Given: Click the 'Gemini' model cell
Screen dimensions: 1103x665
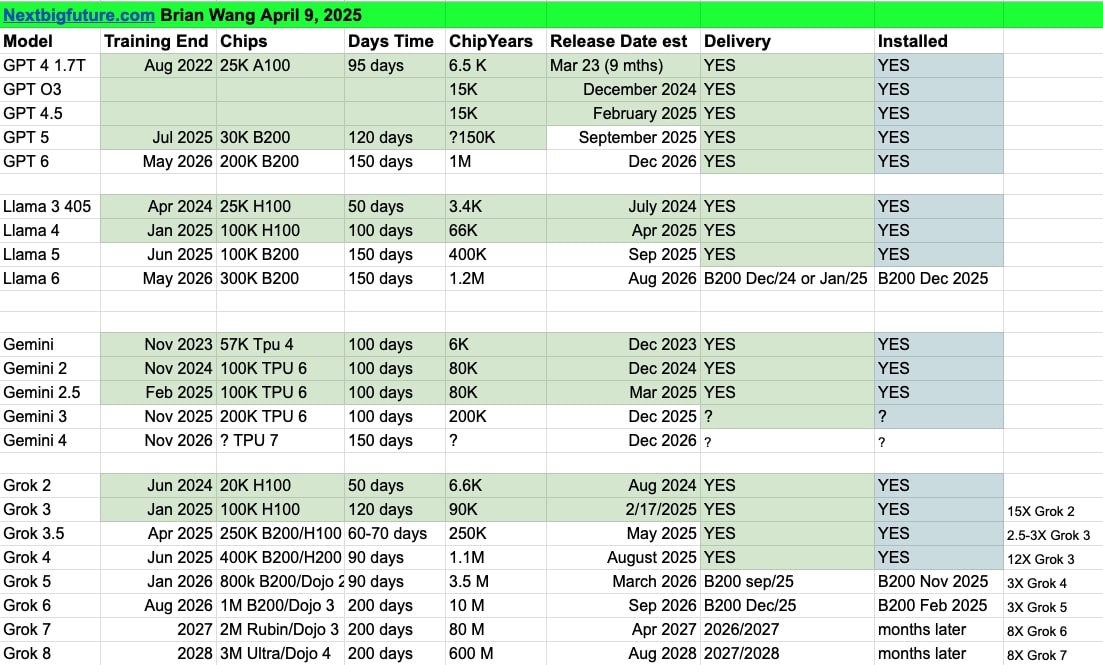Looking at the screenshot, I should [51, 344].
